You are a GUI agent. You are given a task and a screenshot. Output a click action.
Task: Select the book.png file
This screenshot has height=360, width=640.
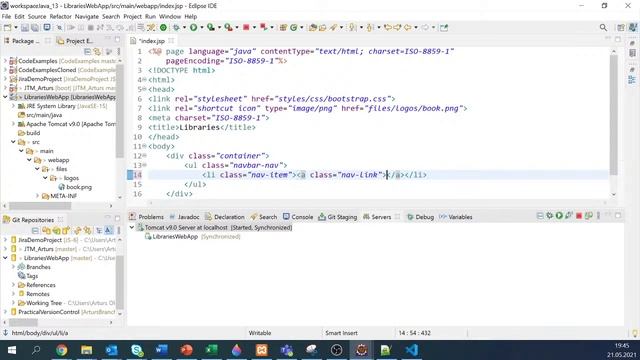click(75, 187)
